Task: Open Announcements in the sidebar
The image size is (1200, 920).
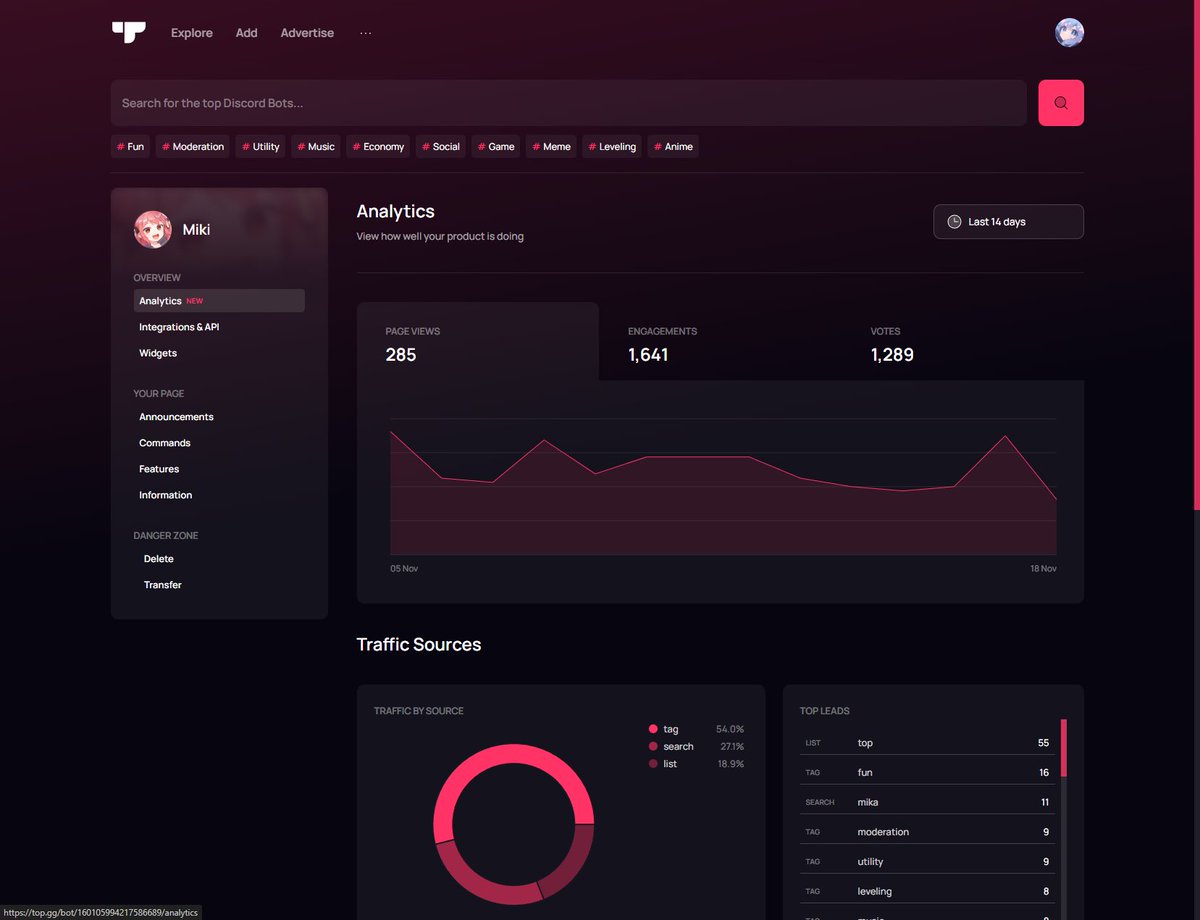Action: 176,417
